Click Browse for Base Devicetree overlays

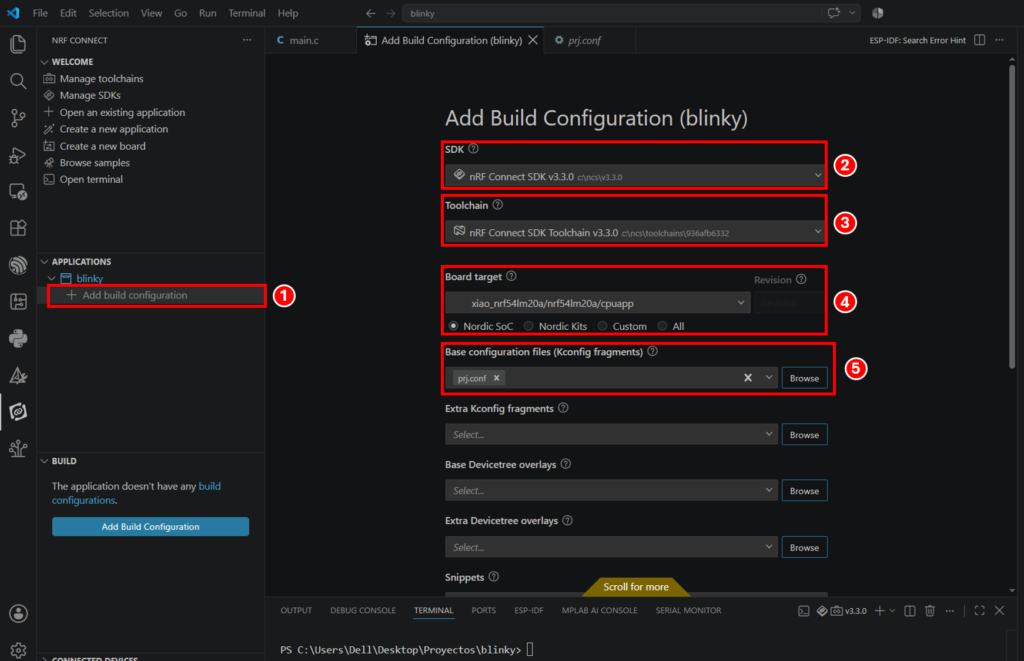[x=804, y=491]
